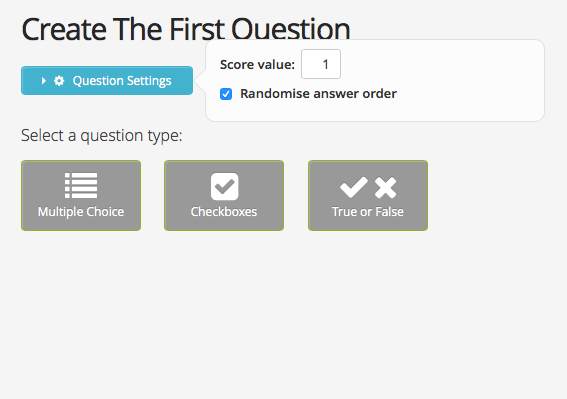Image resolution: width=567 pixels, height=399 pixels.
Task: Choose the Multiple Choice question type
Action: tap(81, 195)
